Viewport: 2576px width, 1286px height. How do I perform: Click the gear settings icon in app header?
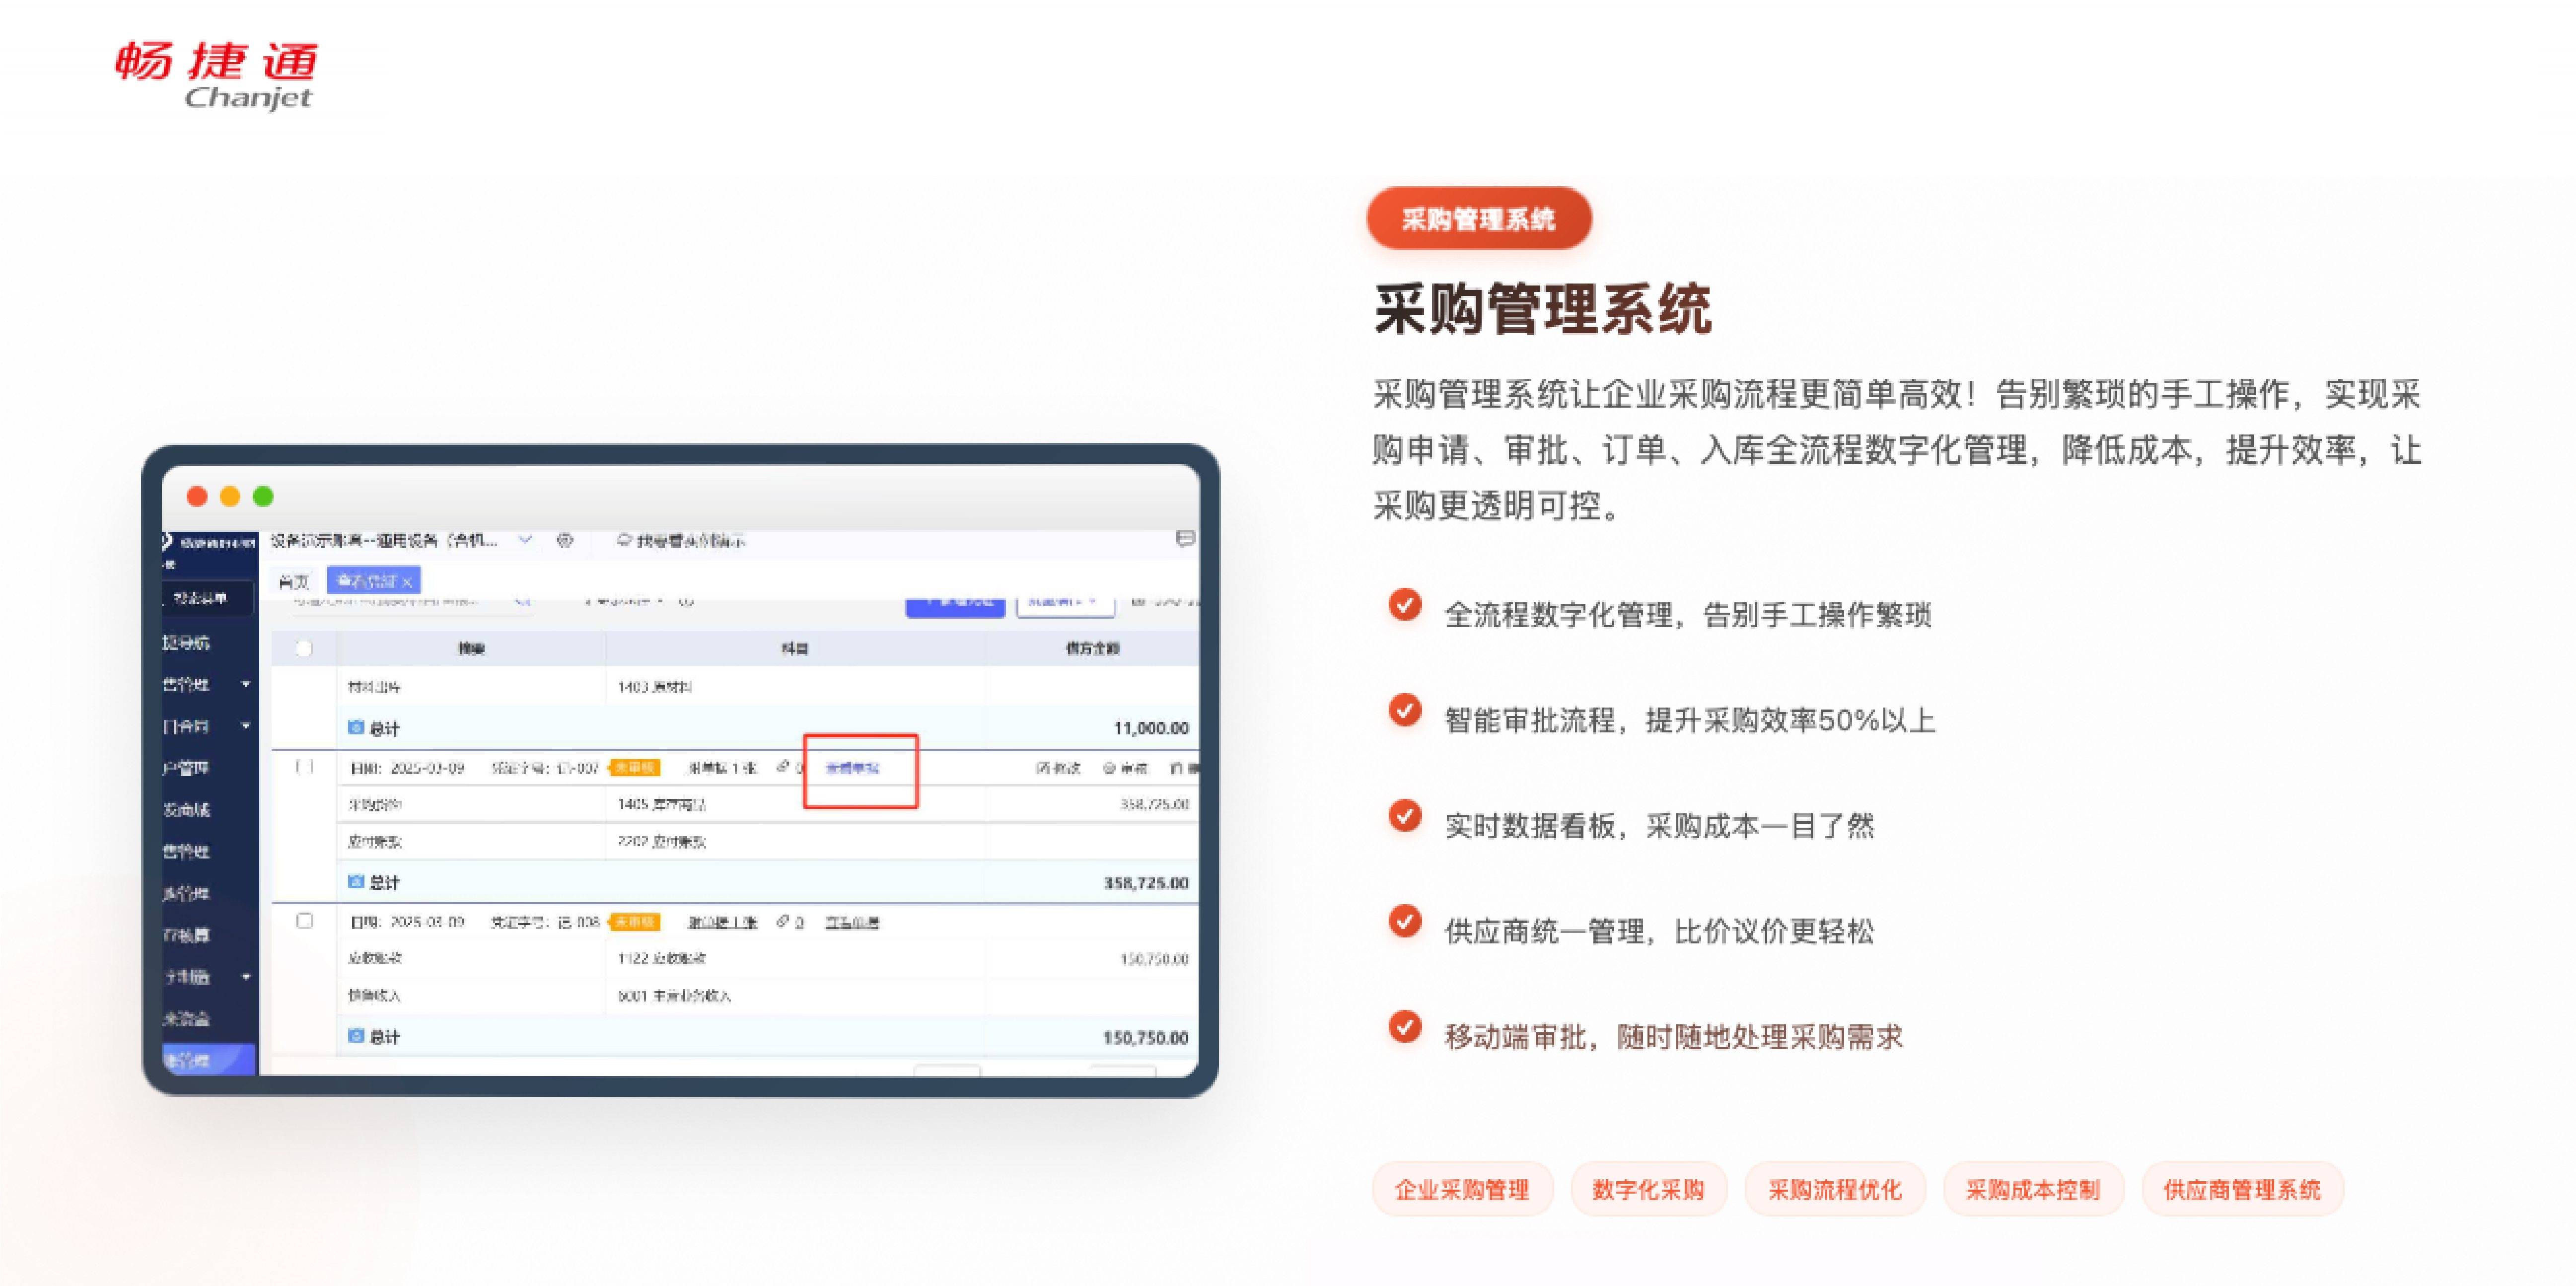click(565, 540)
